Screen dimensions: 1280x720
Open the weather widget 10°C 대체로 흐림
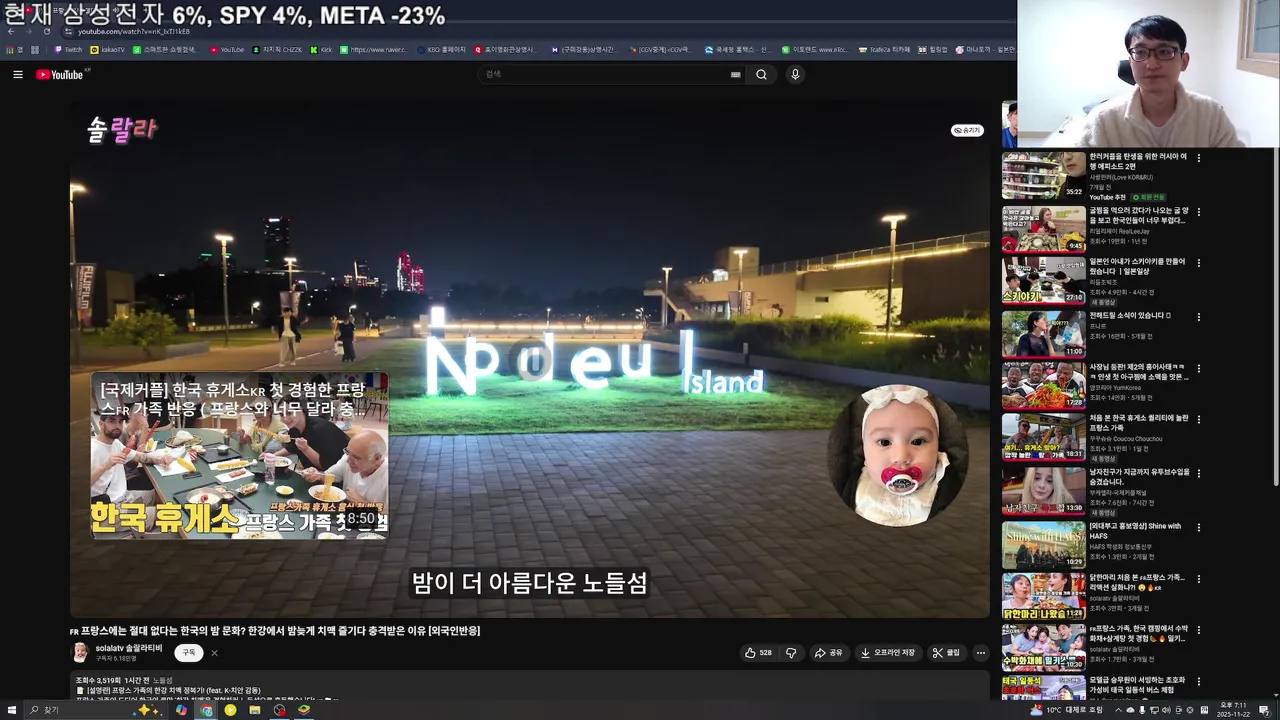point(1067,710)
